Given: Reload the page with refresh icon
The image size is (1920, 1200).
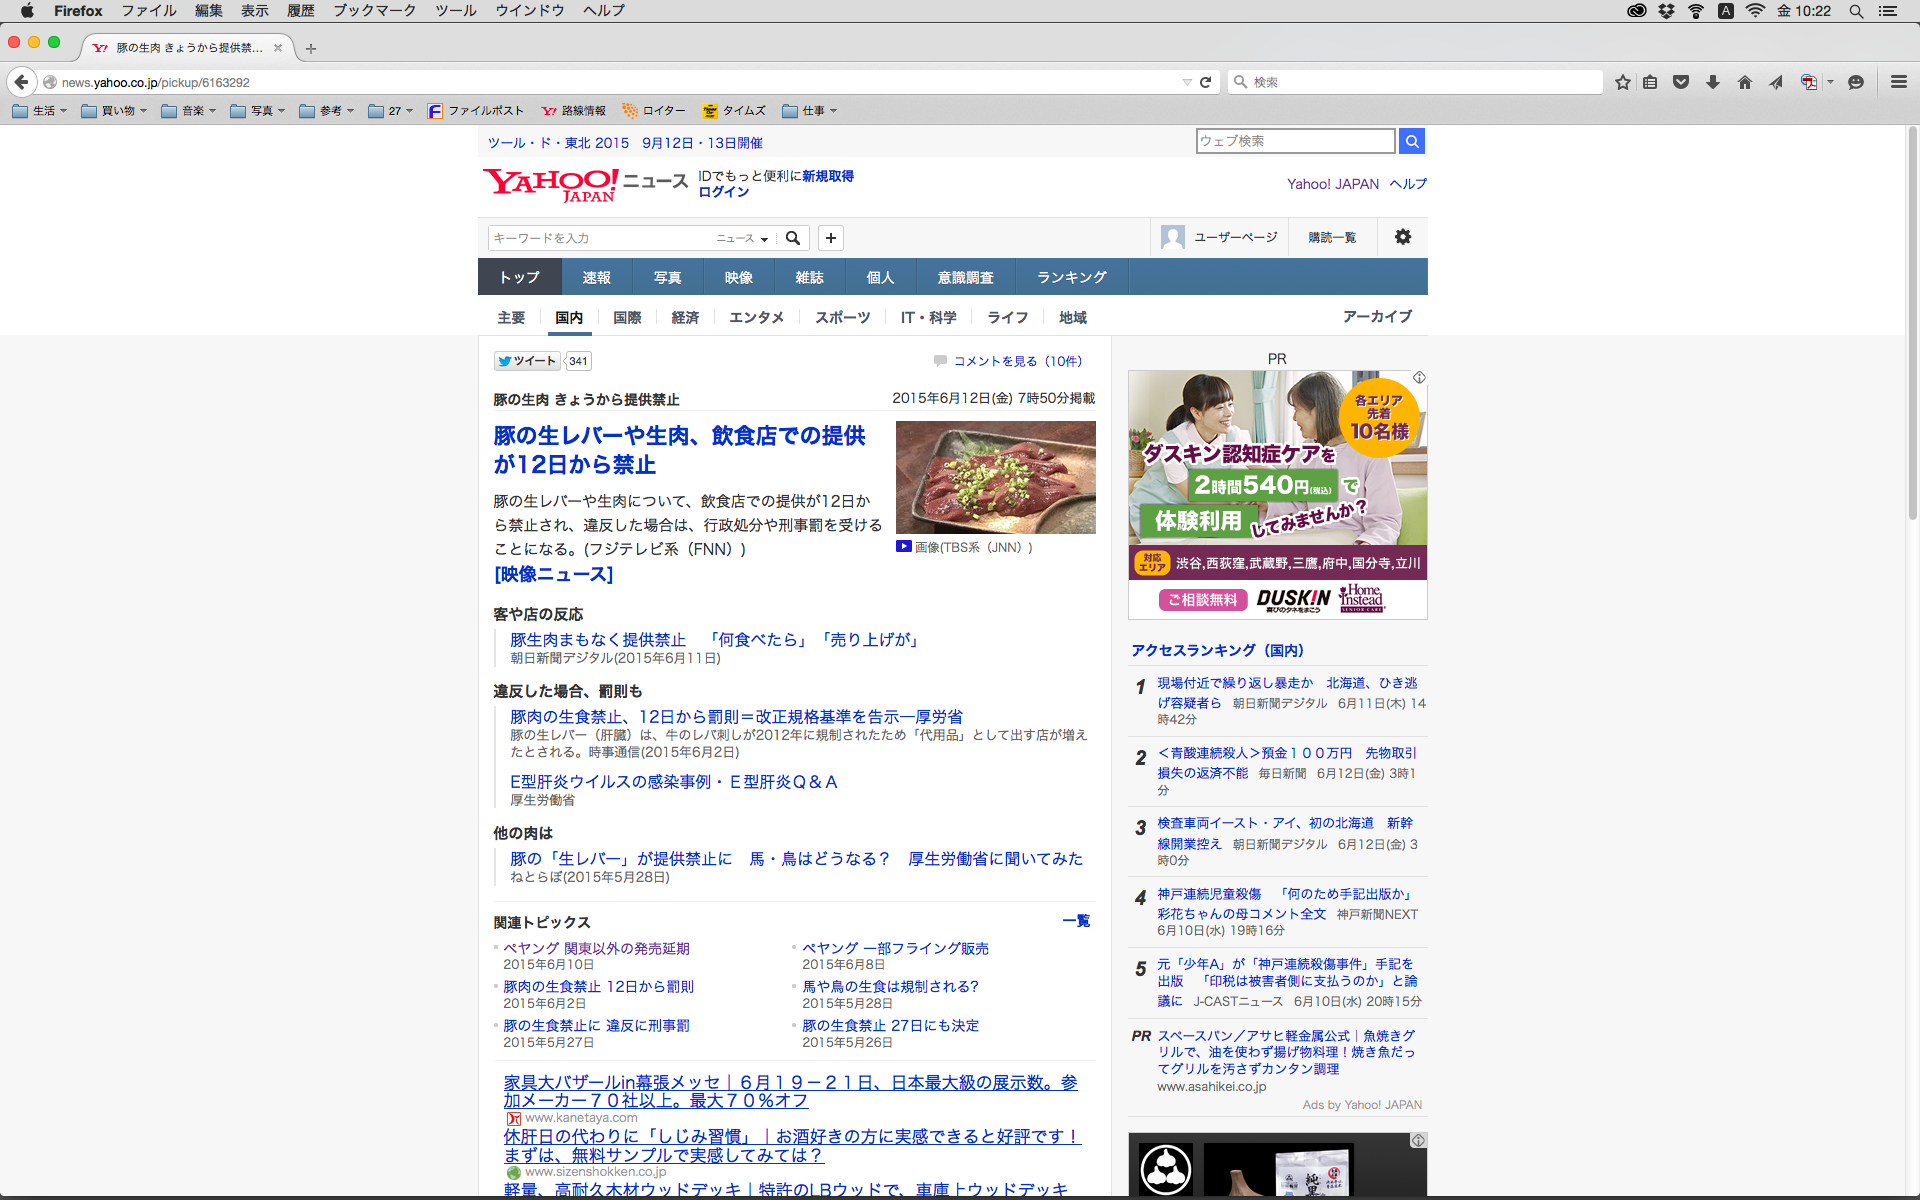Looking at the screenshot, I should coord(1206,82).
